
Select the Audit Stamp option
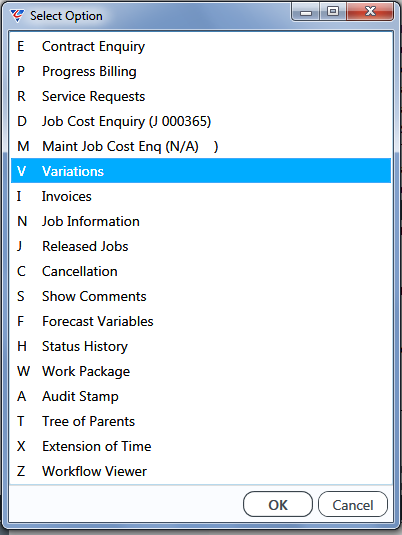click(x=201, y=396)
